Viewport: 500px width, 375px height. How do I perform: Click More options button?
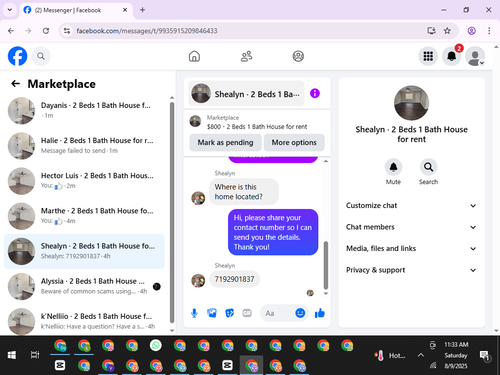tap(294, 142)
